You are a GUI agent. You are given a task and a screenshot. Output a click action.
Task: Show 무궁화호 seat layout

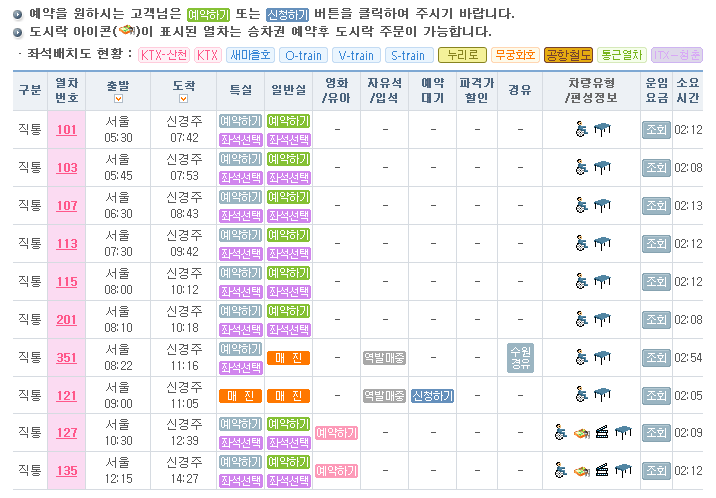(516, 55)
